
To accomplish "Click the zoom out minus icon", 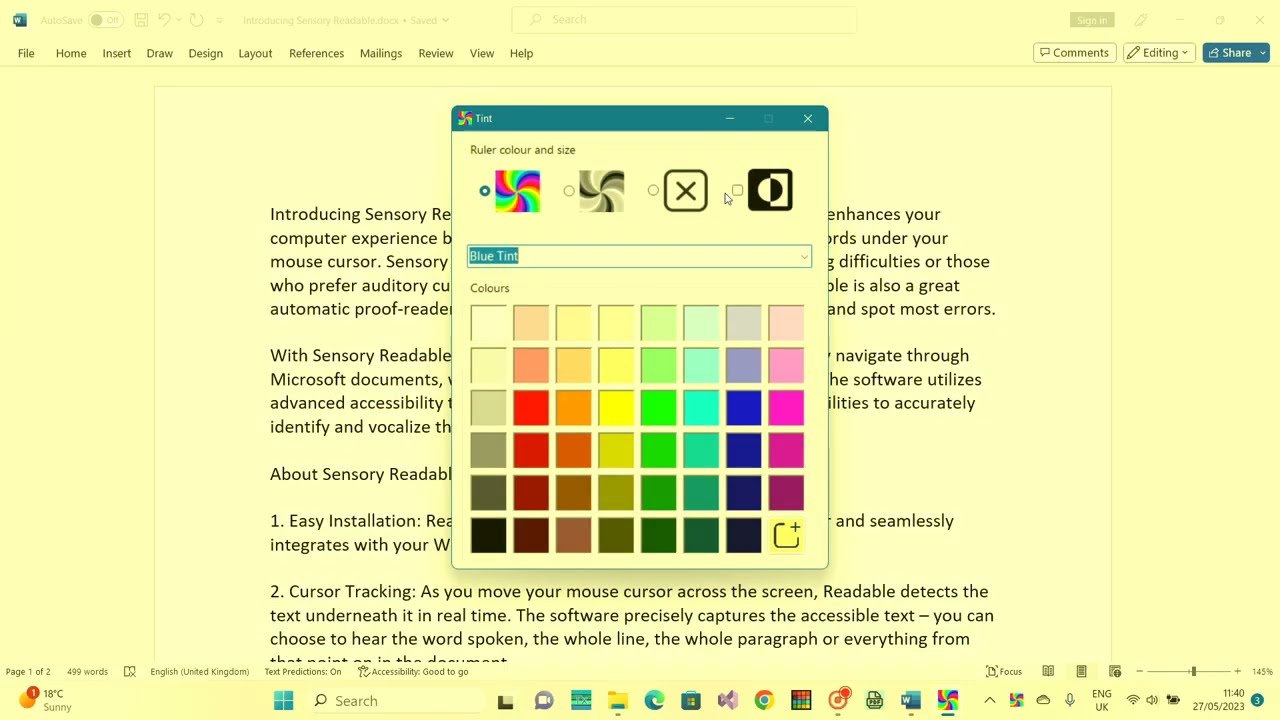I will 1139,671.
